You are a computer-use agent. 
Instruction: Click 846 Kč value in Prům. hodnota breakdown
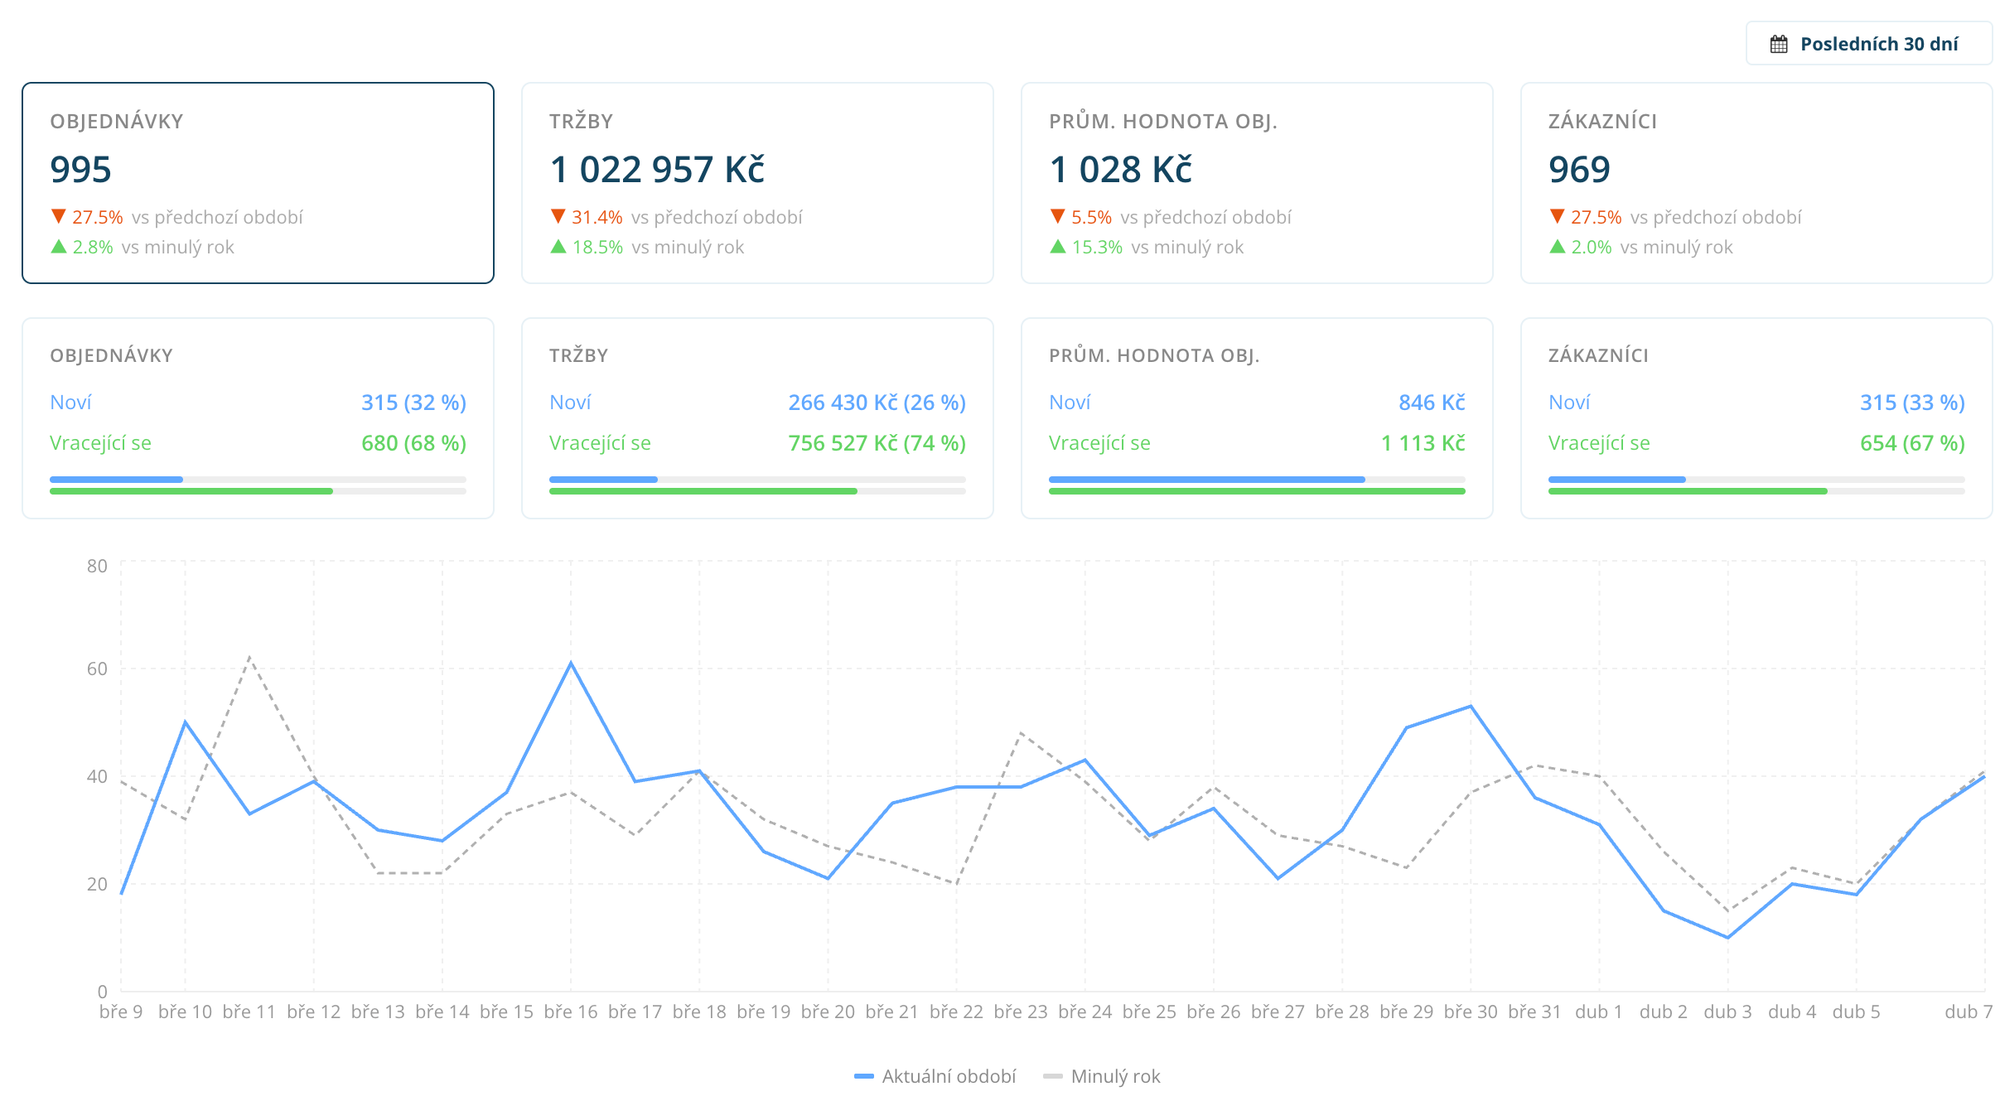click(x=1431, y=402)
